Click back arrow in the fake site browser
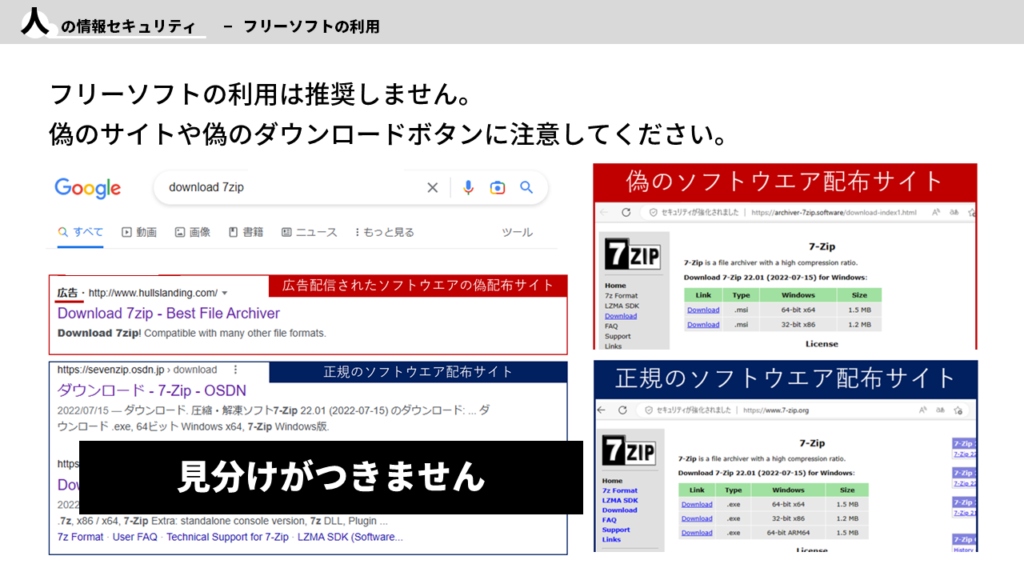 (603, 212)
